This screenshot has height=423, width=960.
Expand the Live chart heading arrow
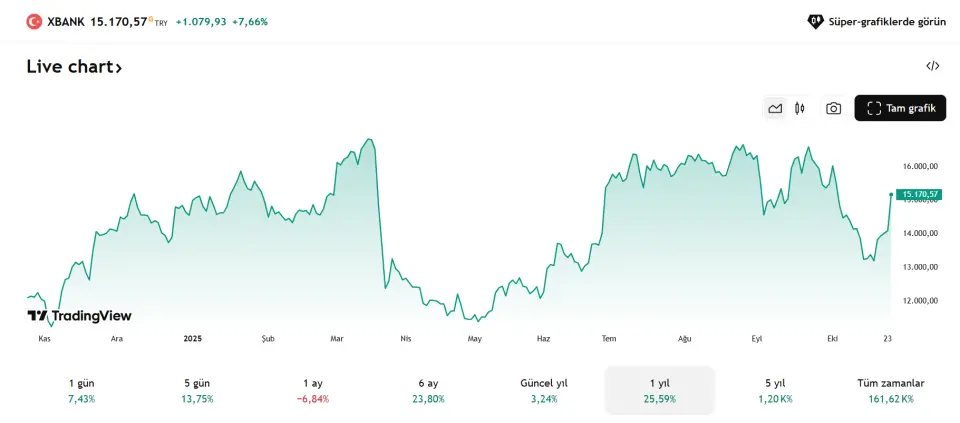(118, 68)
